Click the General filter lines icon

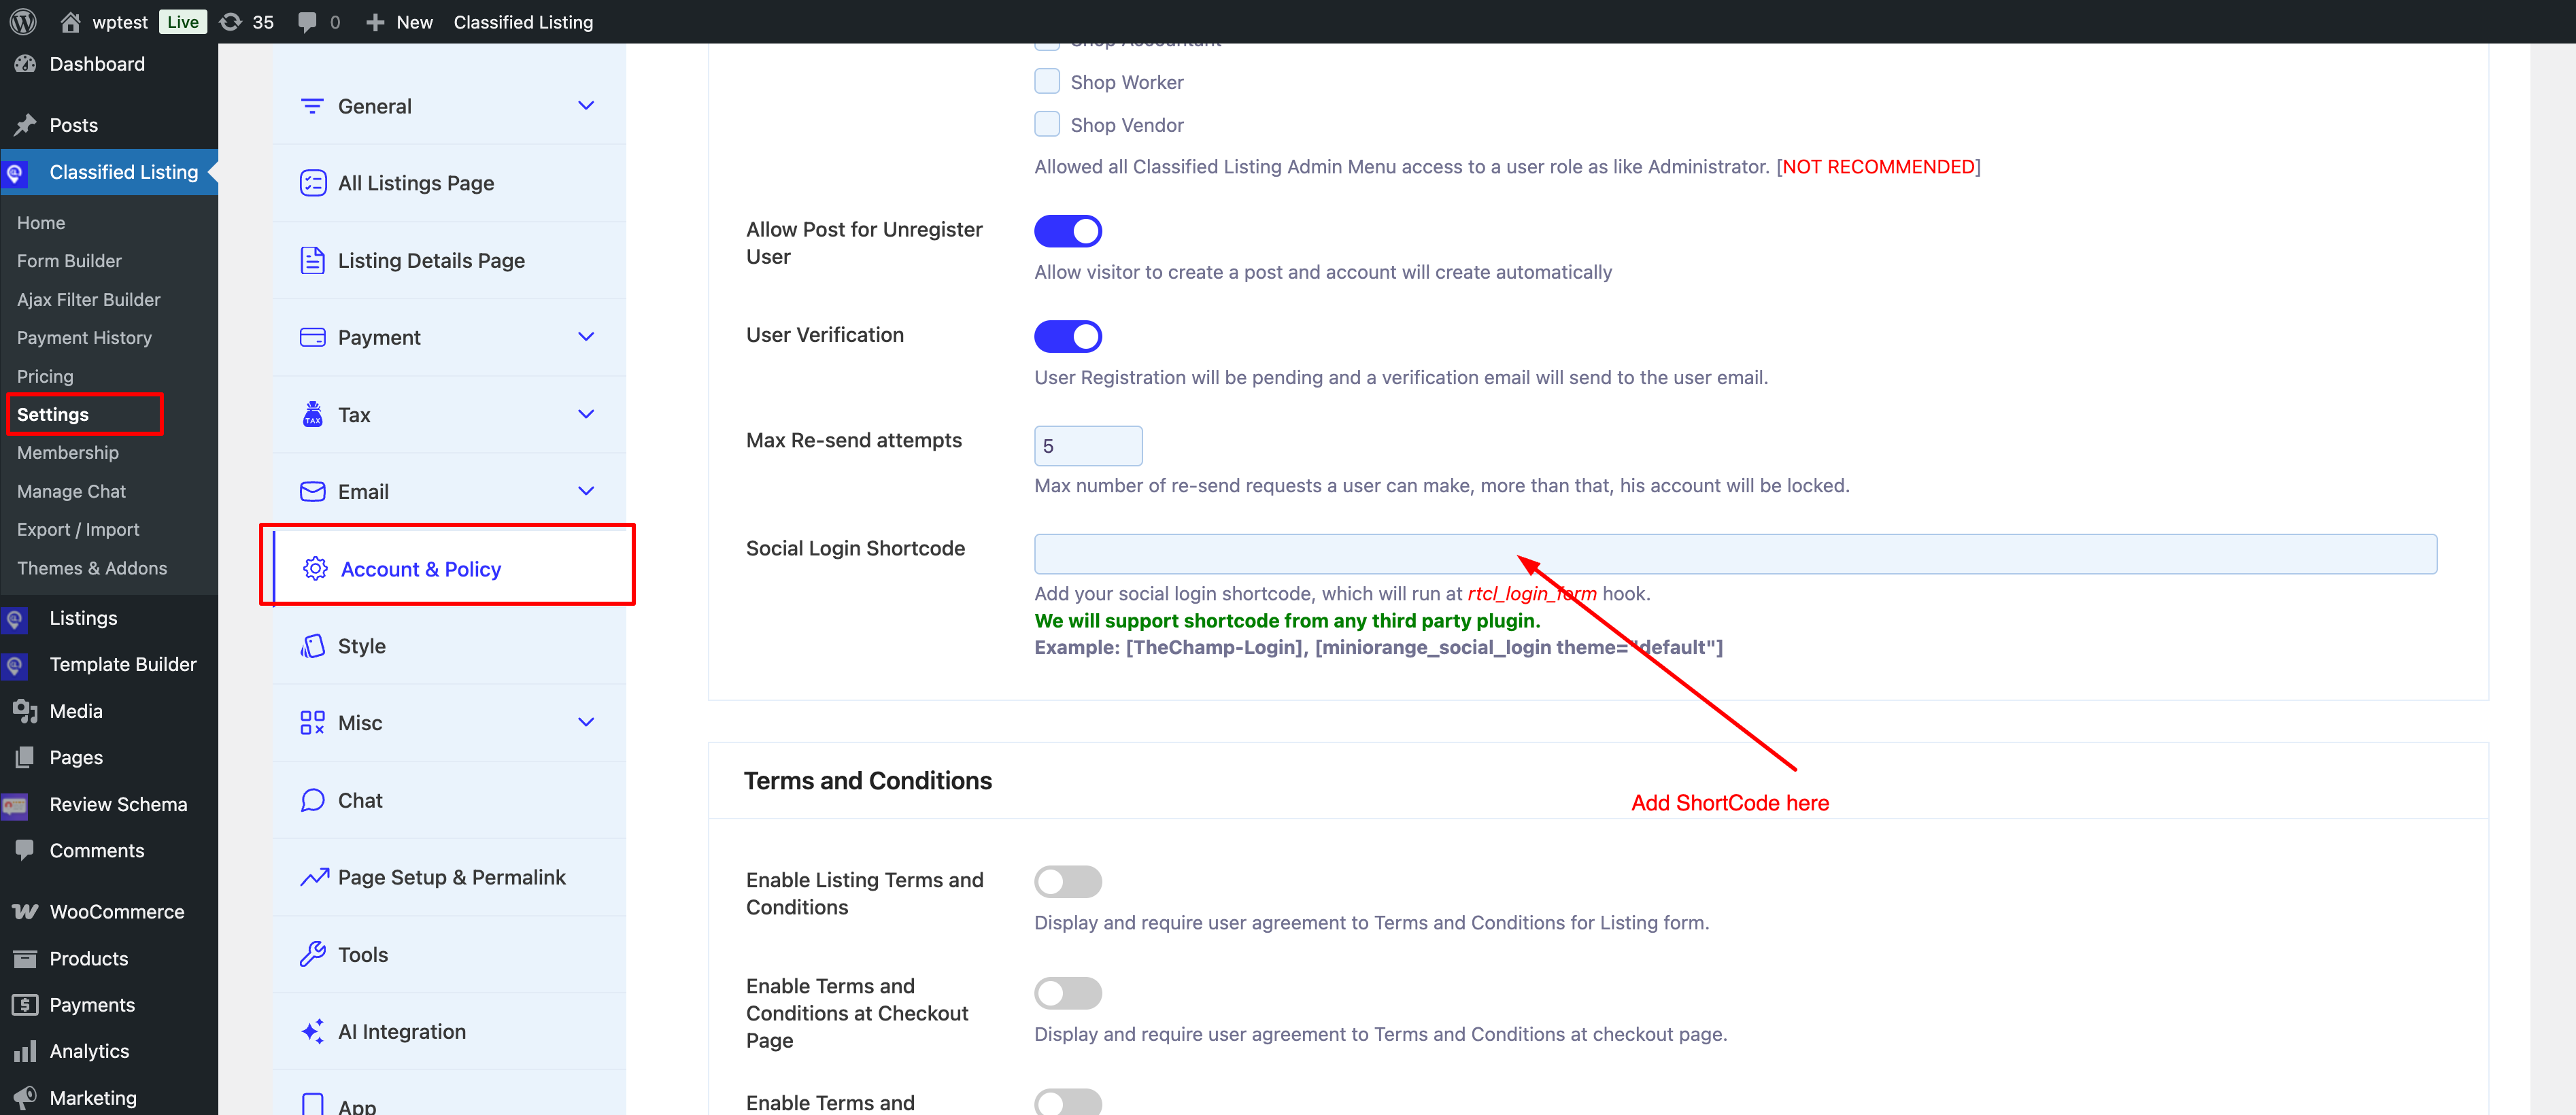(312, 106)
